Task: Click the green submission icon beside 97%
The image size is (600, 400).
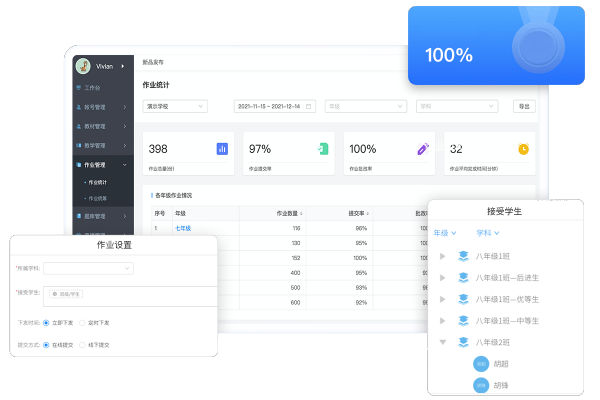Action: 322,149
